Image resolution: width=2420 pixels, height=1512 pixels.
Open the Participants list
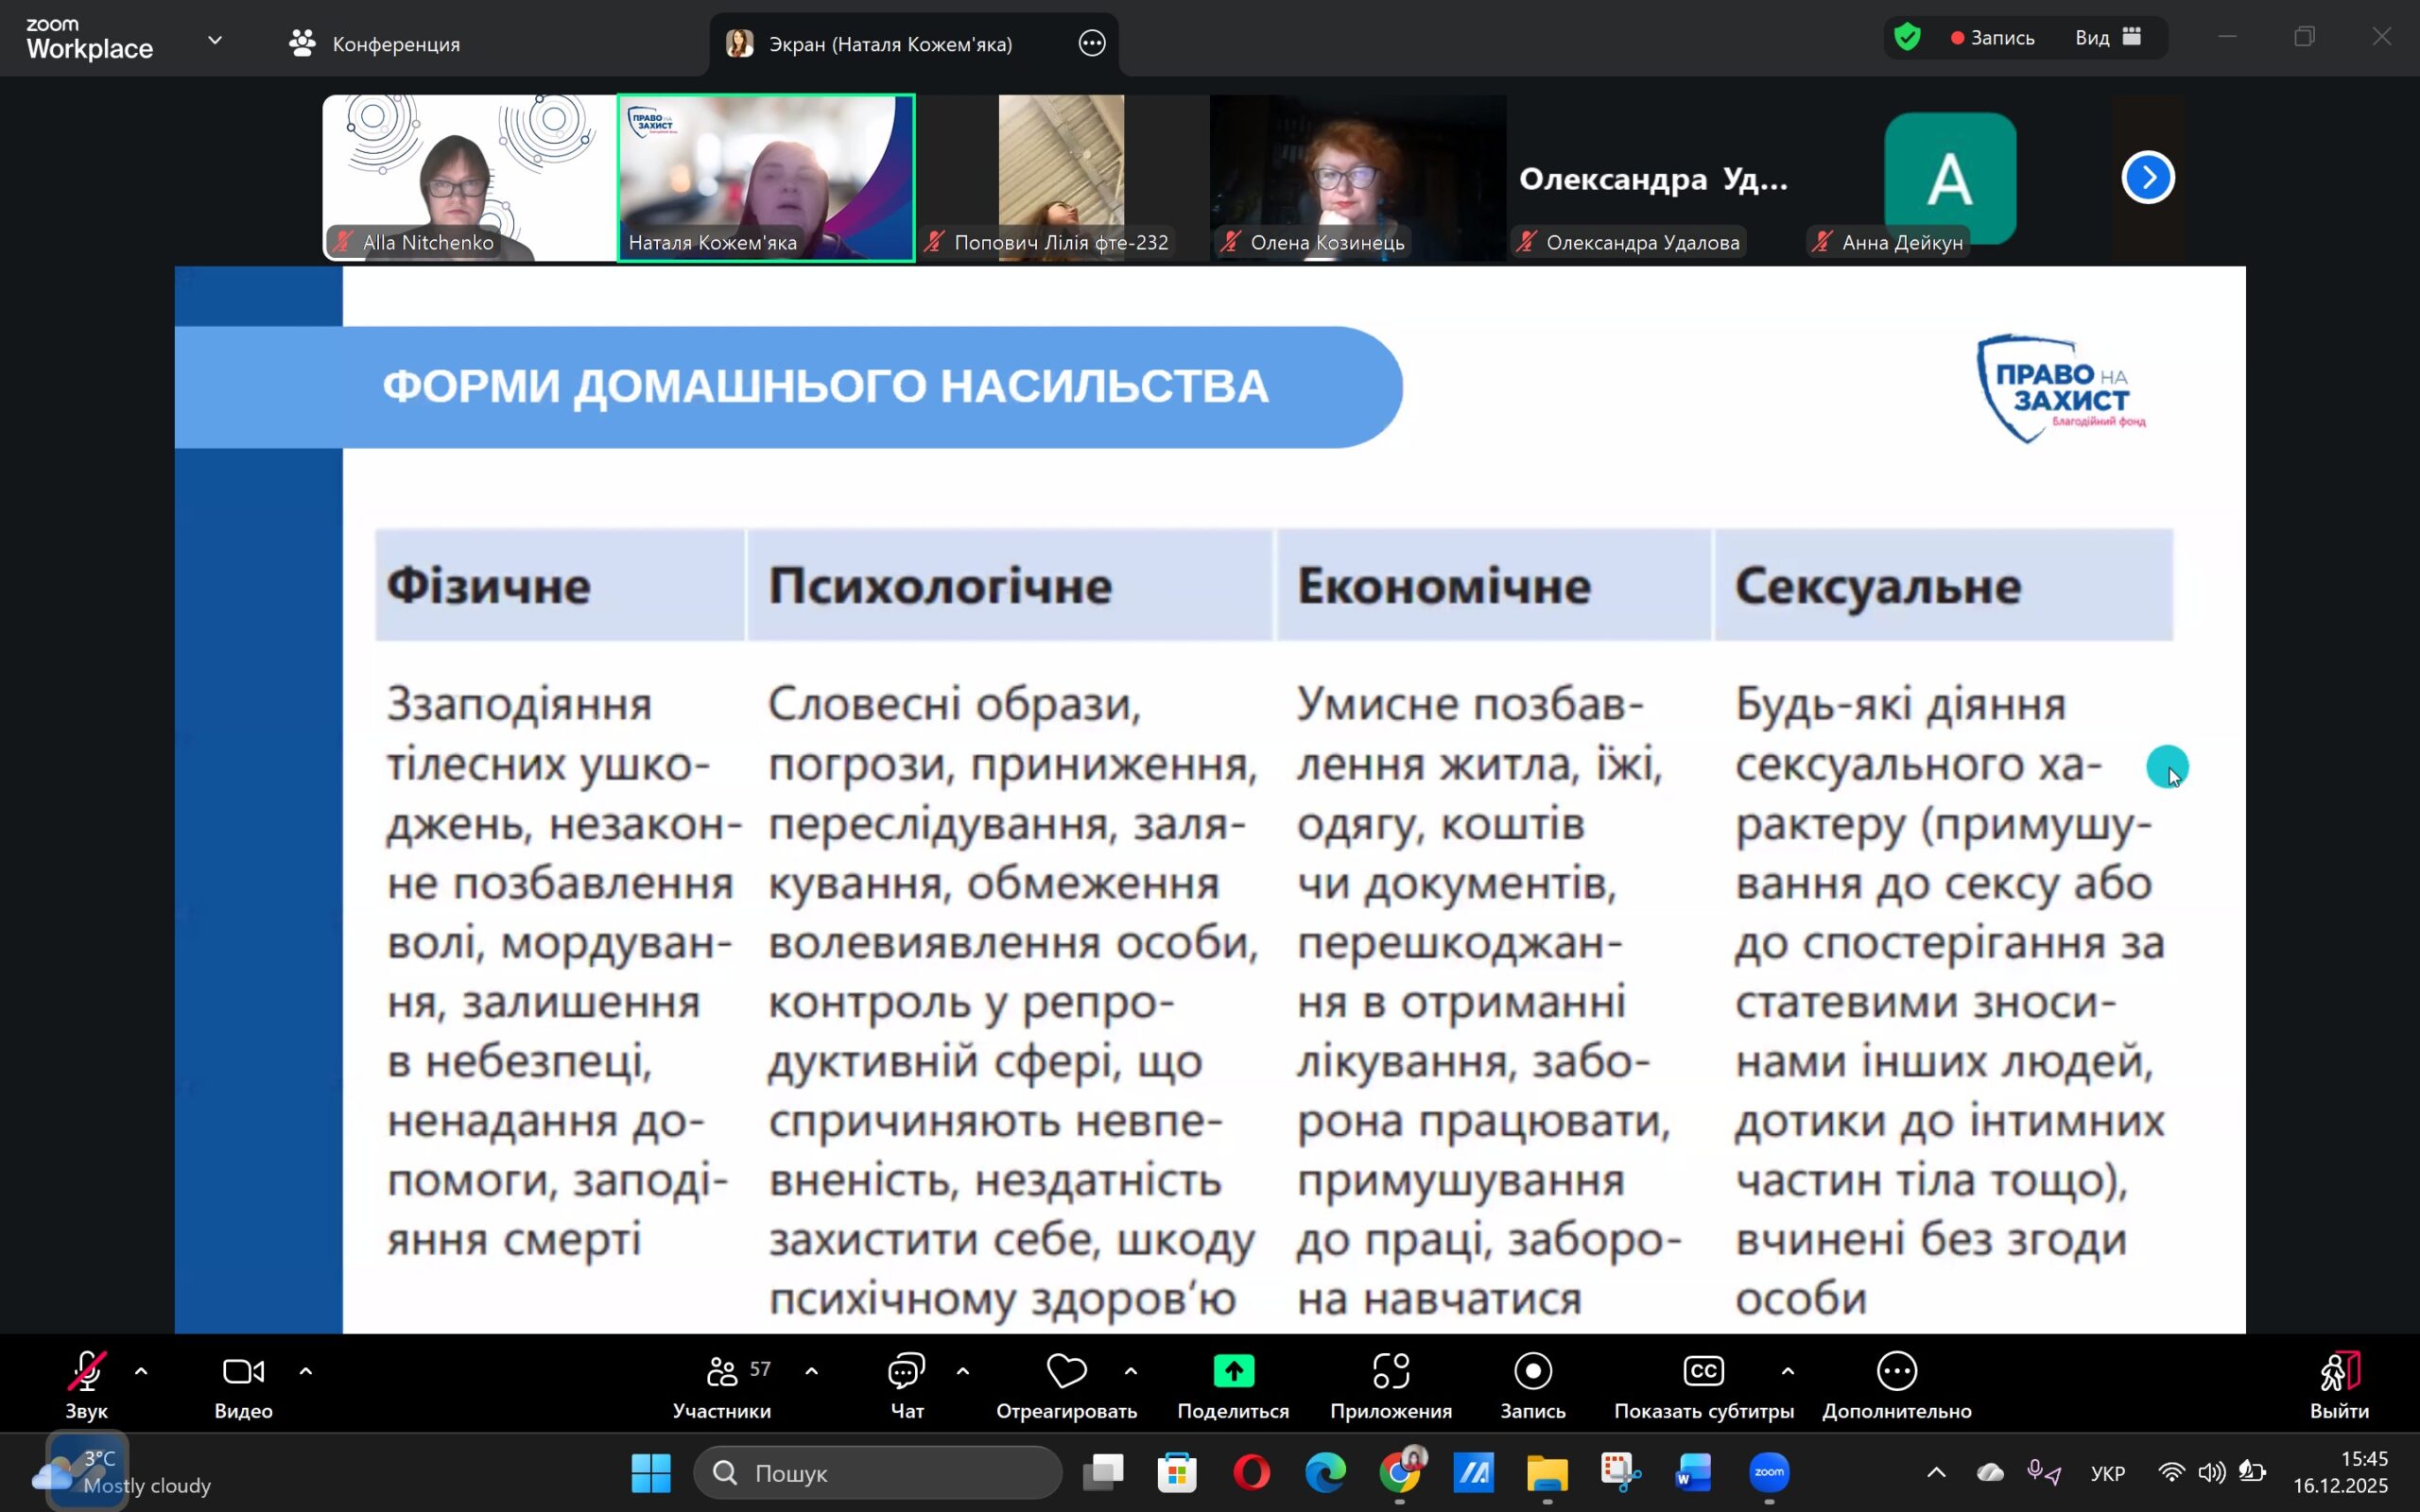pyautogui.click(x=722, y=1384)
